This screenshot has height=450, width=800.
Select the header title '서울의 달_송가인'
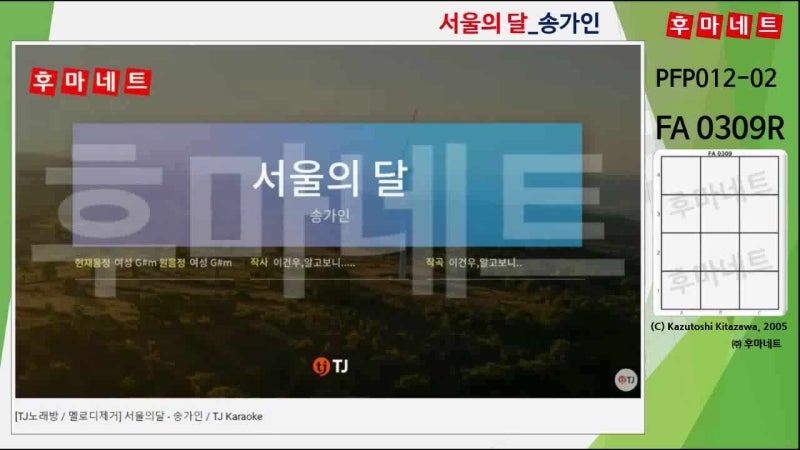[519, 23]
